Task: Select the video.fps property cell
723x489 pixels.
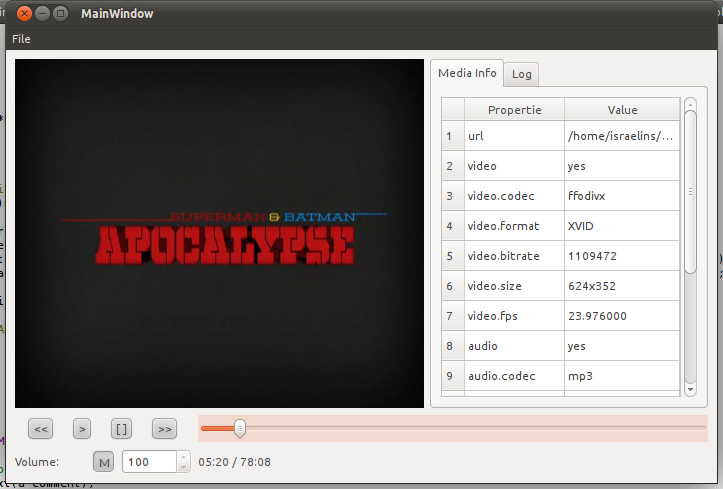Action: click(514, 316)
